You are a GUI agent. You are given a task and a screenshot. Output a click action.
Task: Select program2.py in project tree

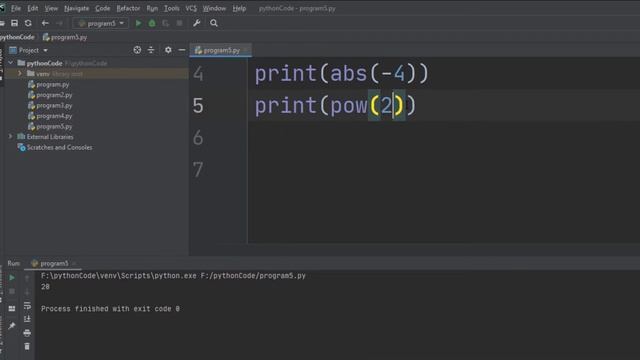50,95
